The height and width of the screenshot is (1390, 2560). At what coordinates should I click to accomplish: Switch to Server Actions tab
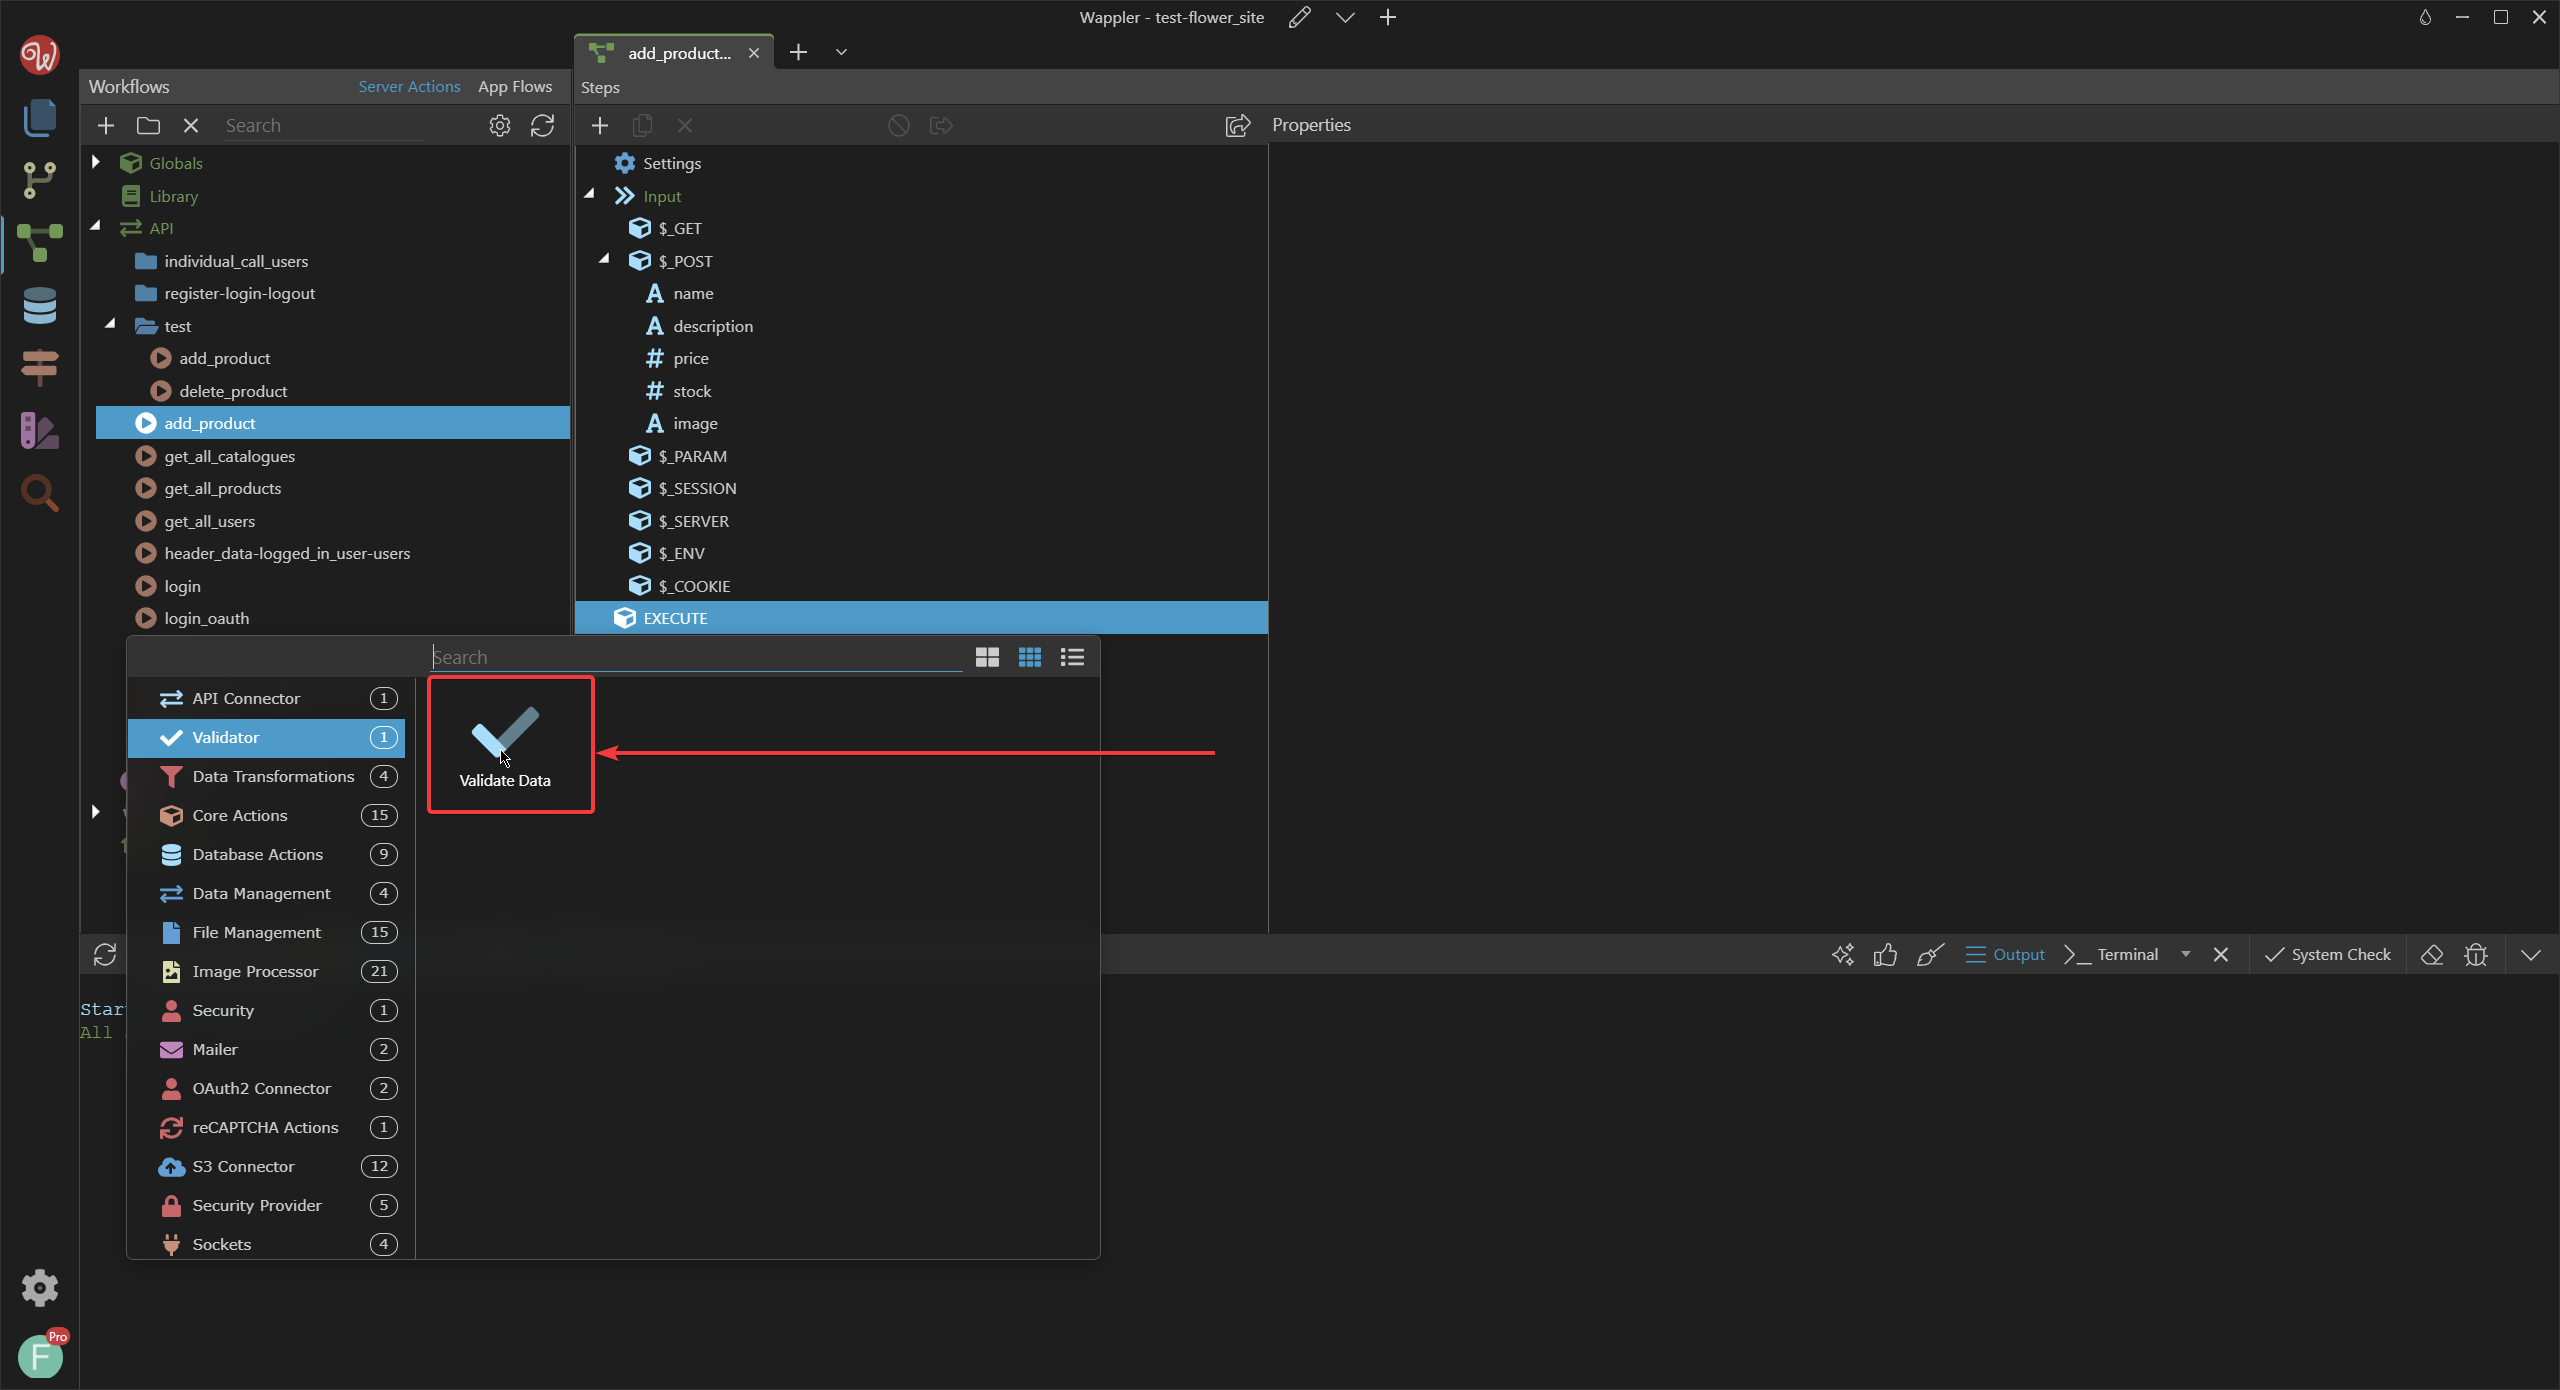tap(410, 87)
